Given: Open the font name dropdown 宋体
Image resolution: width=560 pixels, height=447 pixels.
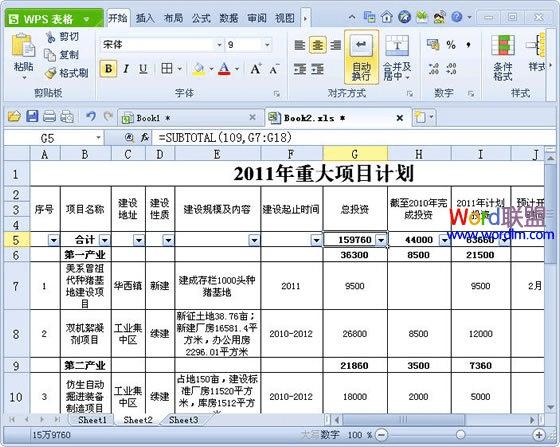Looking at the screenshot, I should (x=219, y=45).
